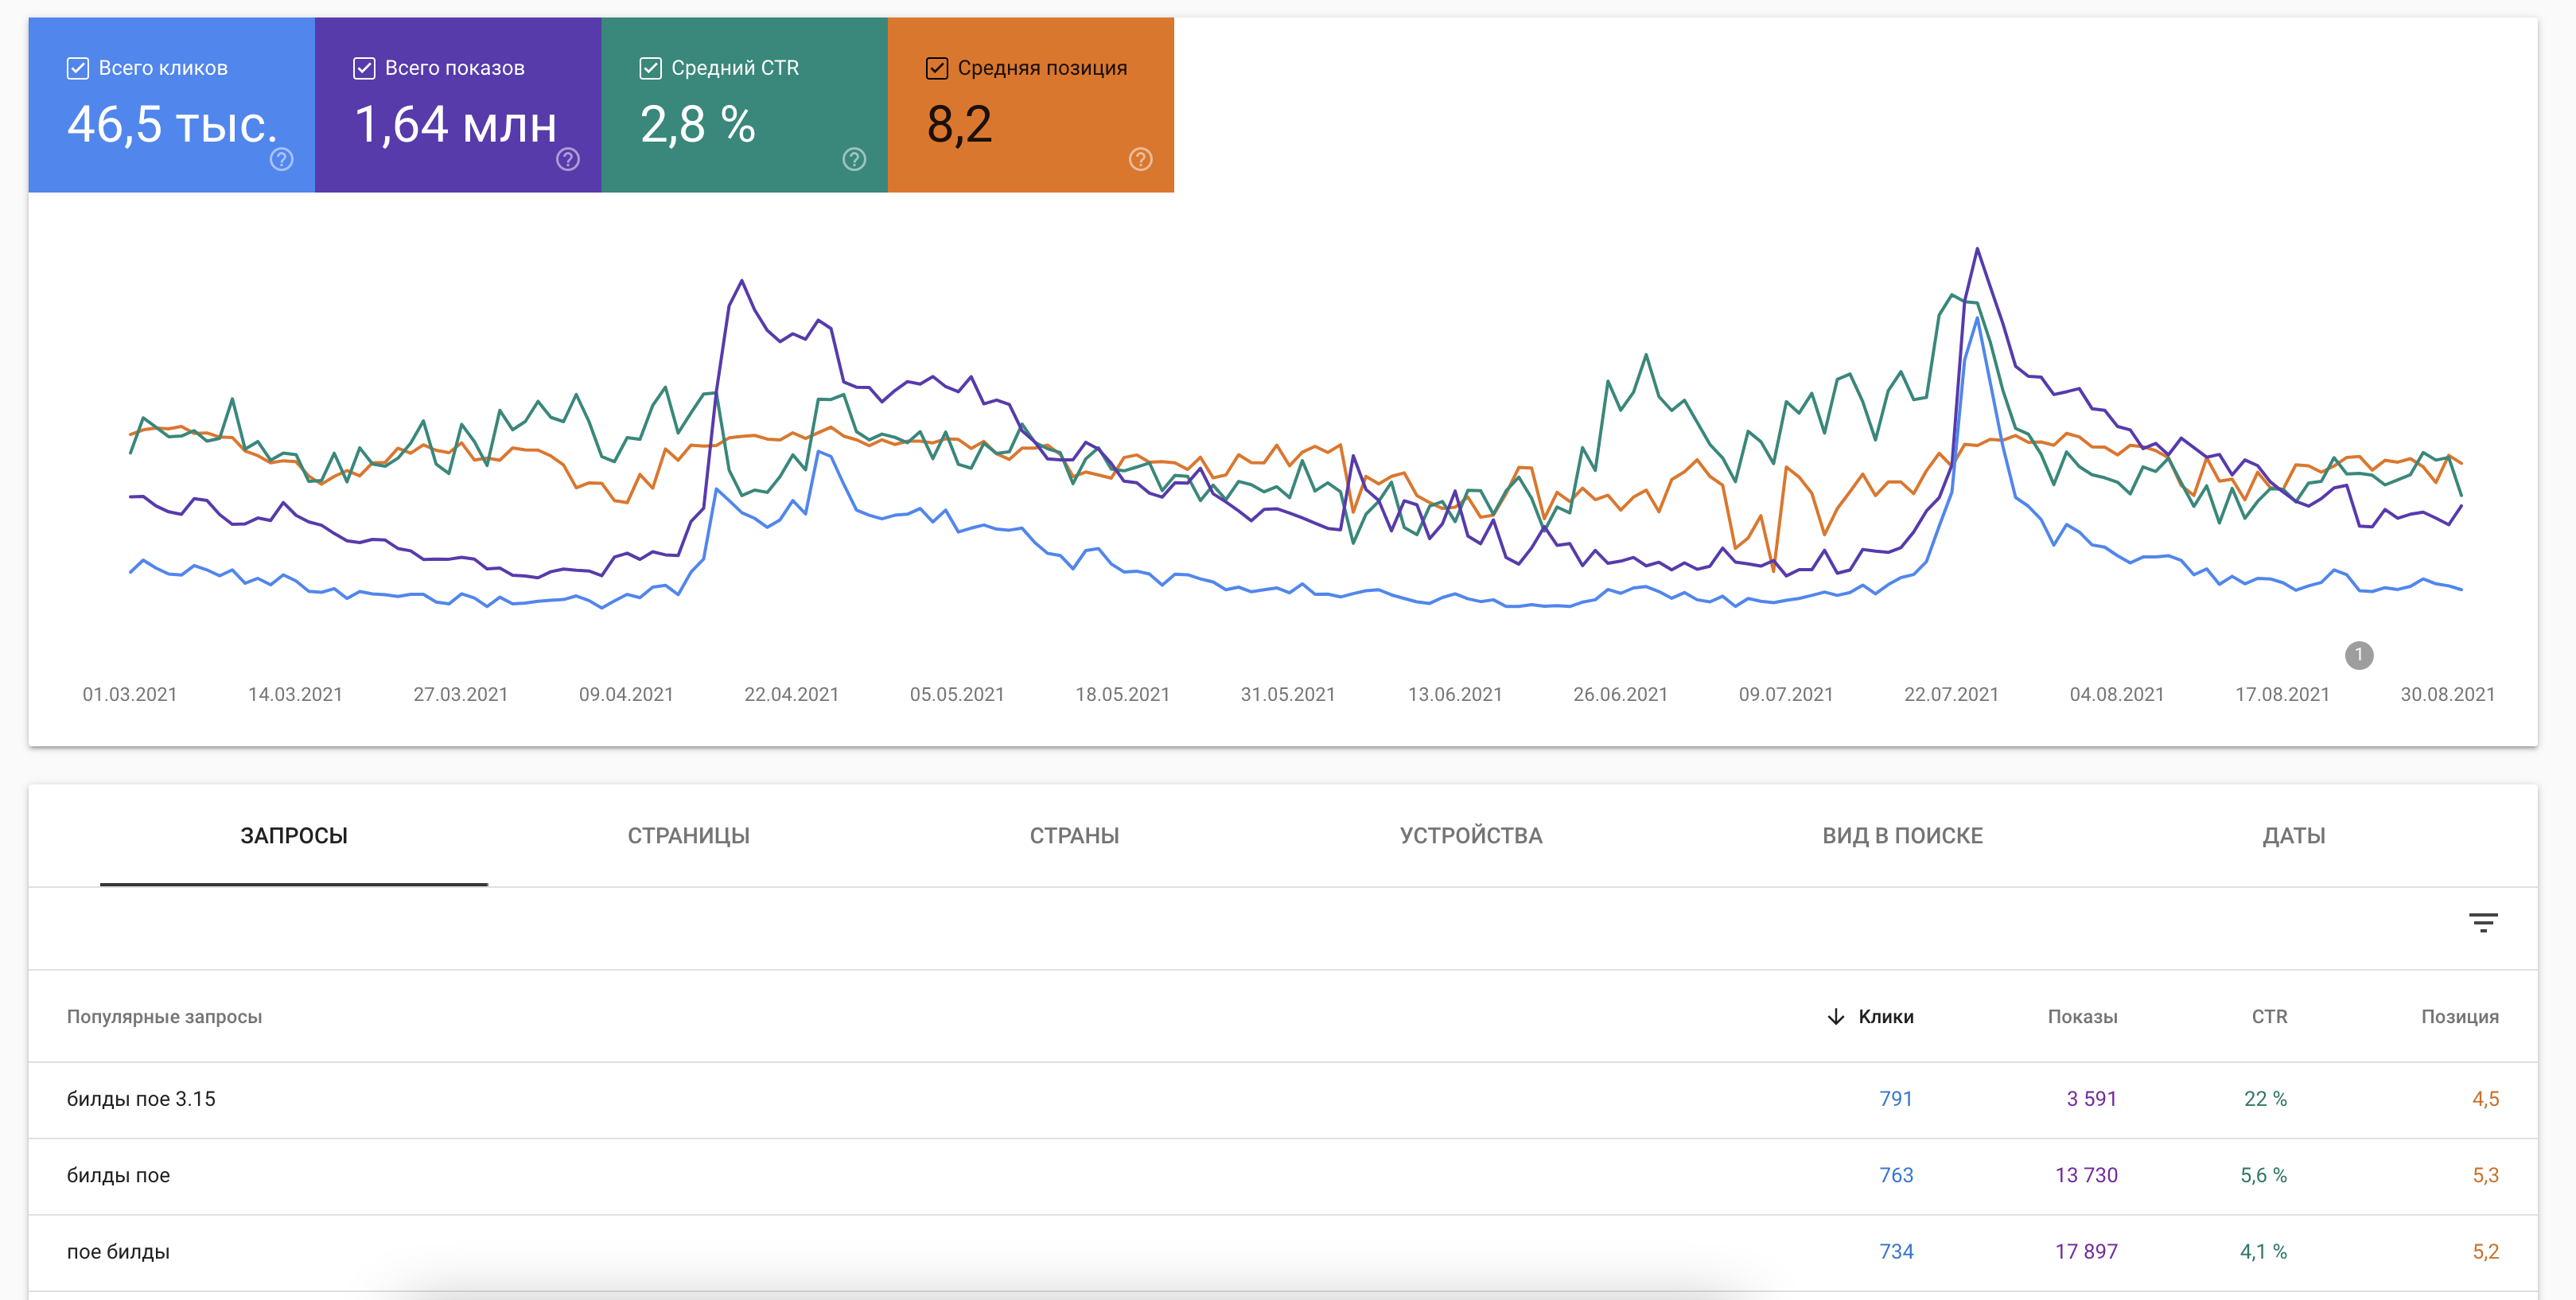Open the Страны tab
The image size is (2576, 1300).
(1074, 836)
